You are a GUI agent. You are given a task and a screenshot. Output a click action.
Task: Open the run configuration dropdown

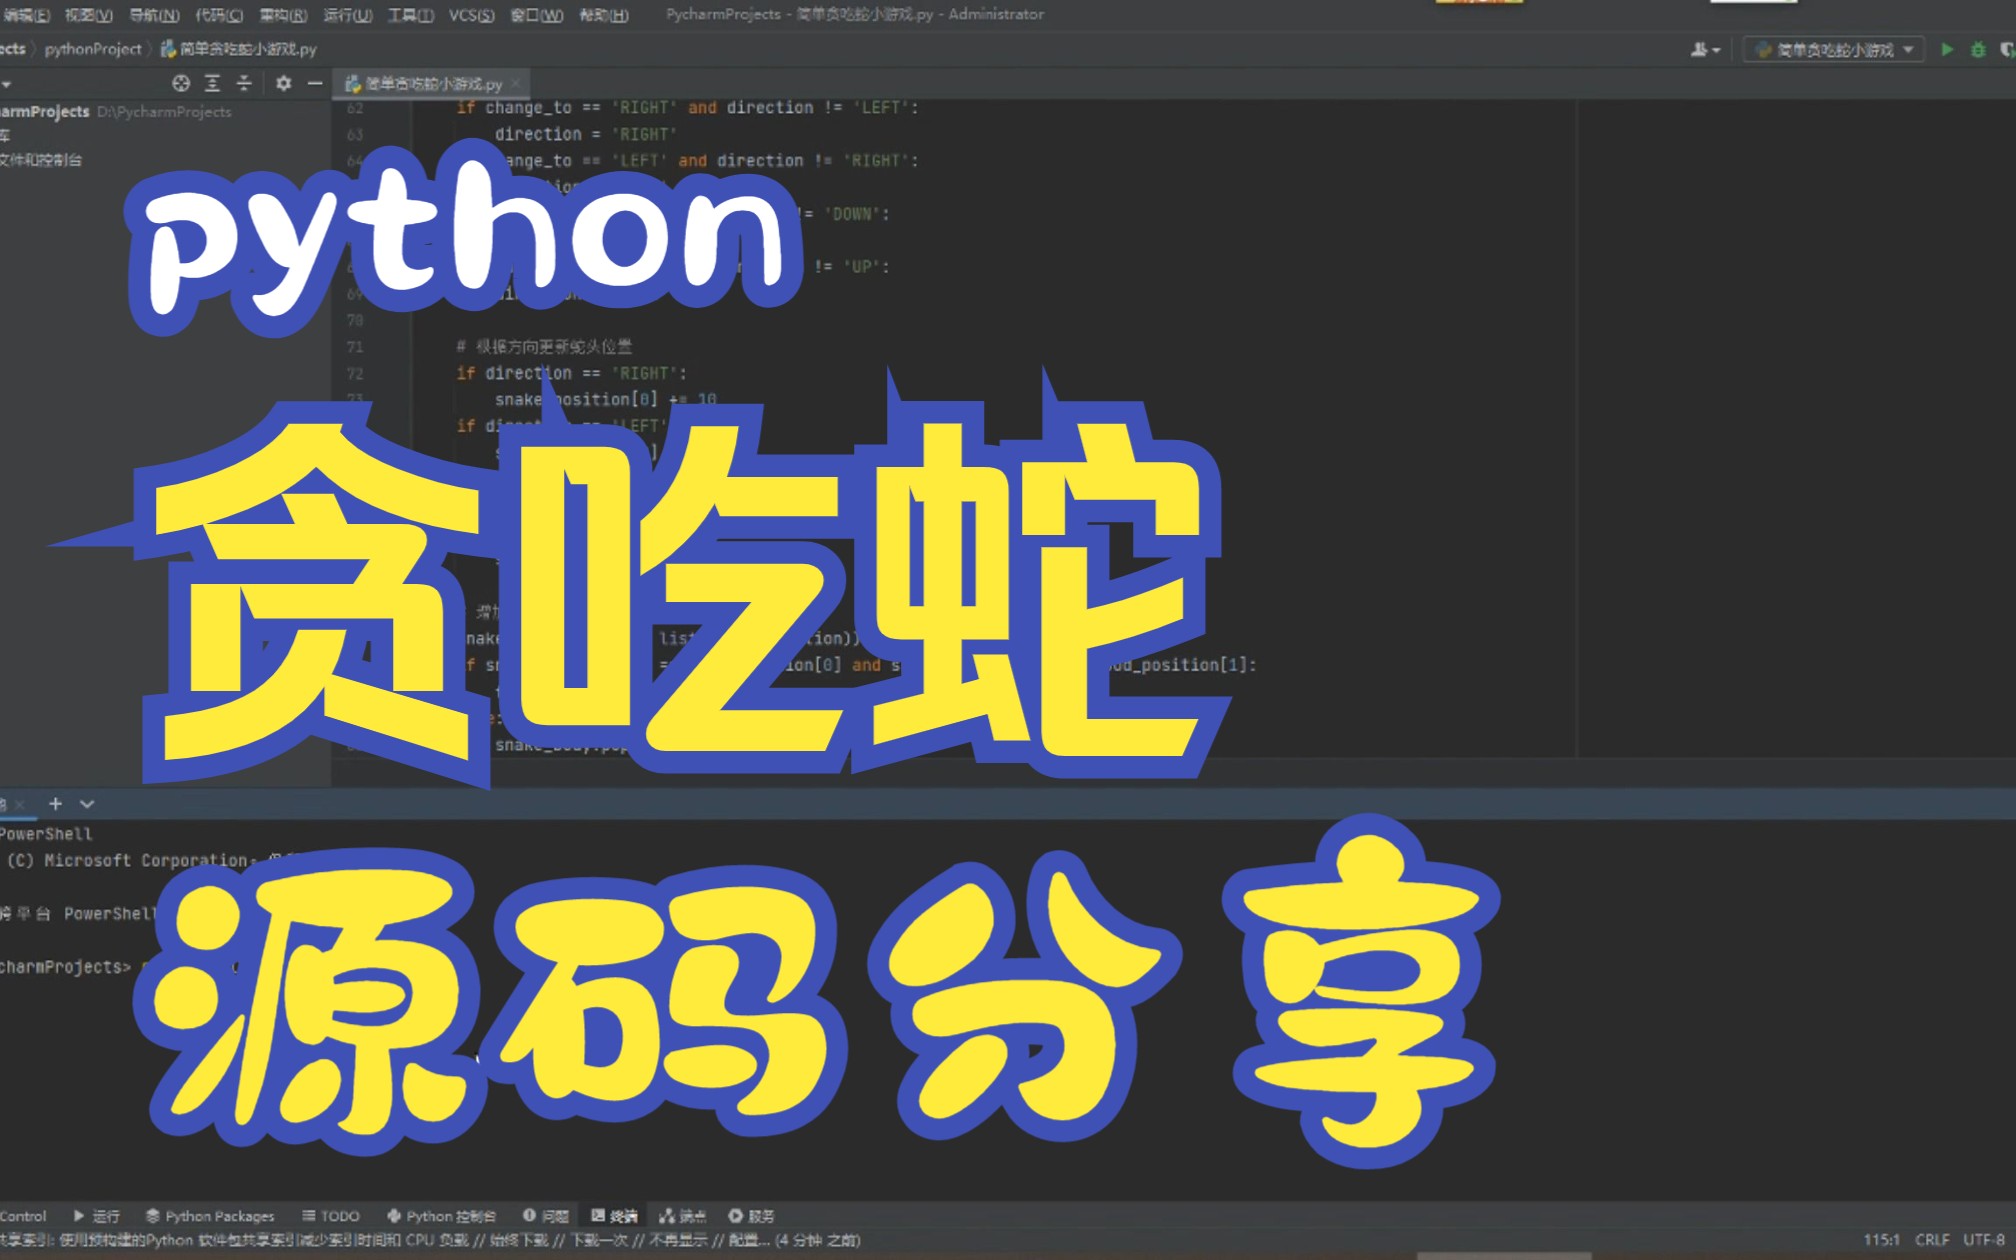tap(1834, 49)
